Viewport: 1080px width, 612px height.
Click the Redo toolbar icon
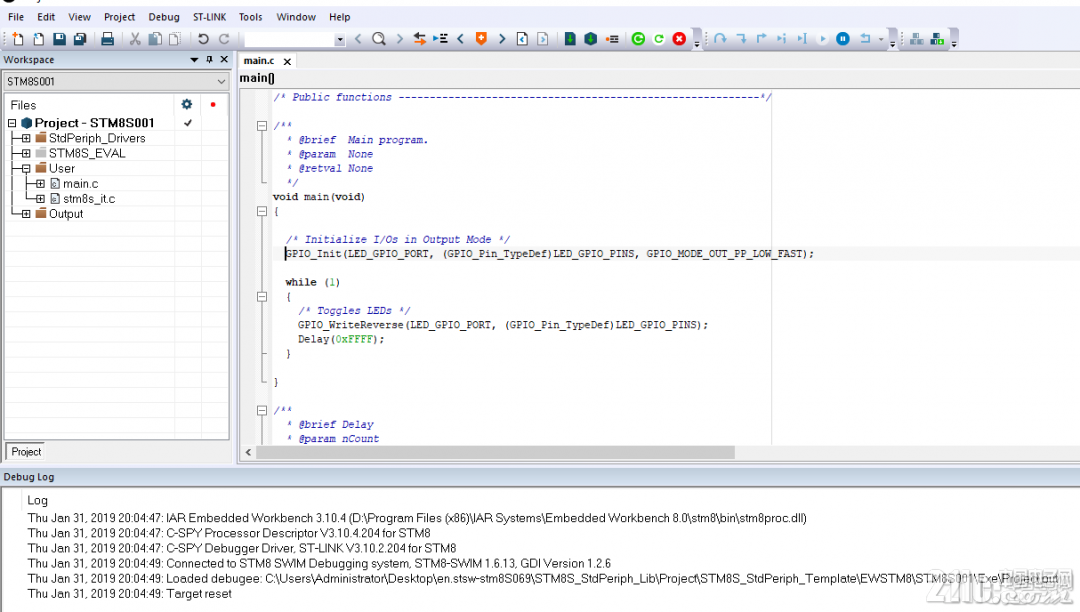coord(224,39)
